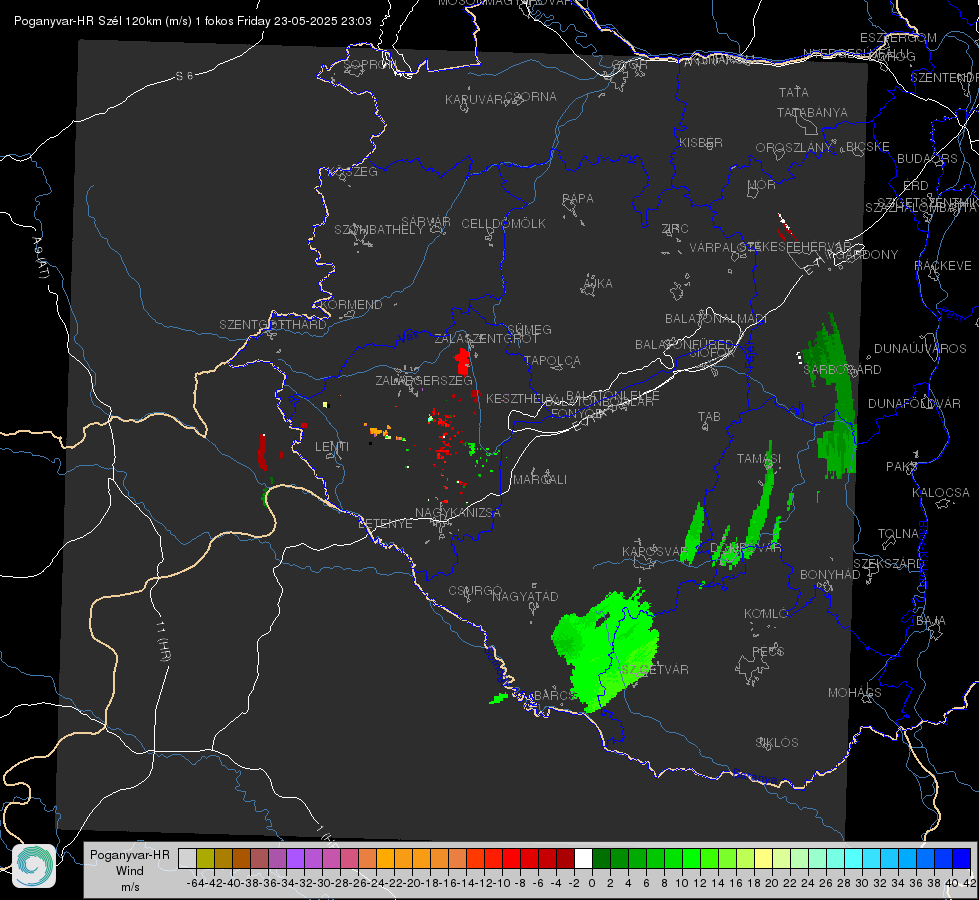Click the TAB city label
This screenshot has width=979, height=900.
point(709,417)
